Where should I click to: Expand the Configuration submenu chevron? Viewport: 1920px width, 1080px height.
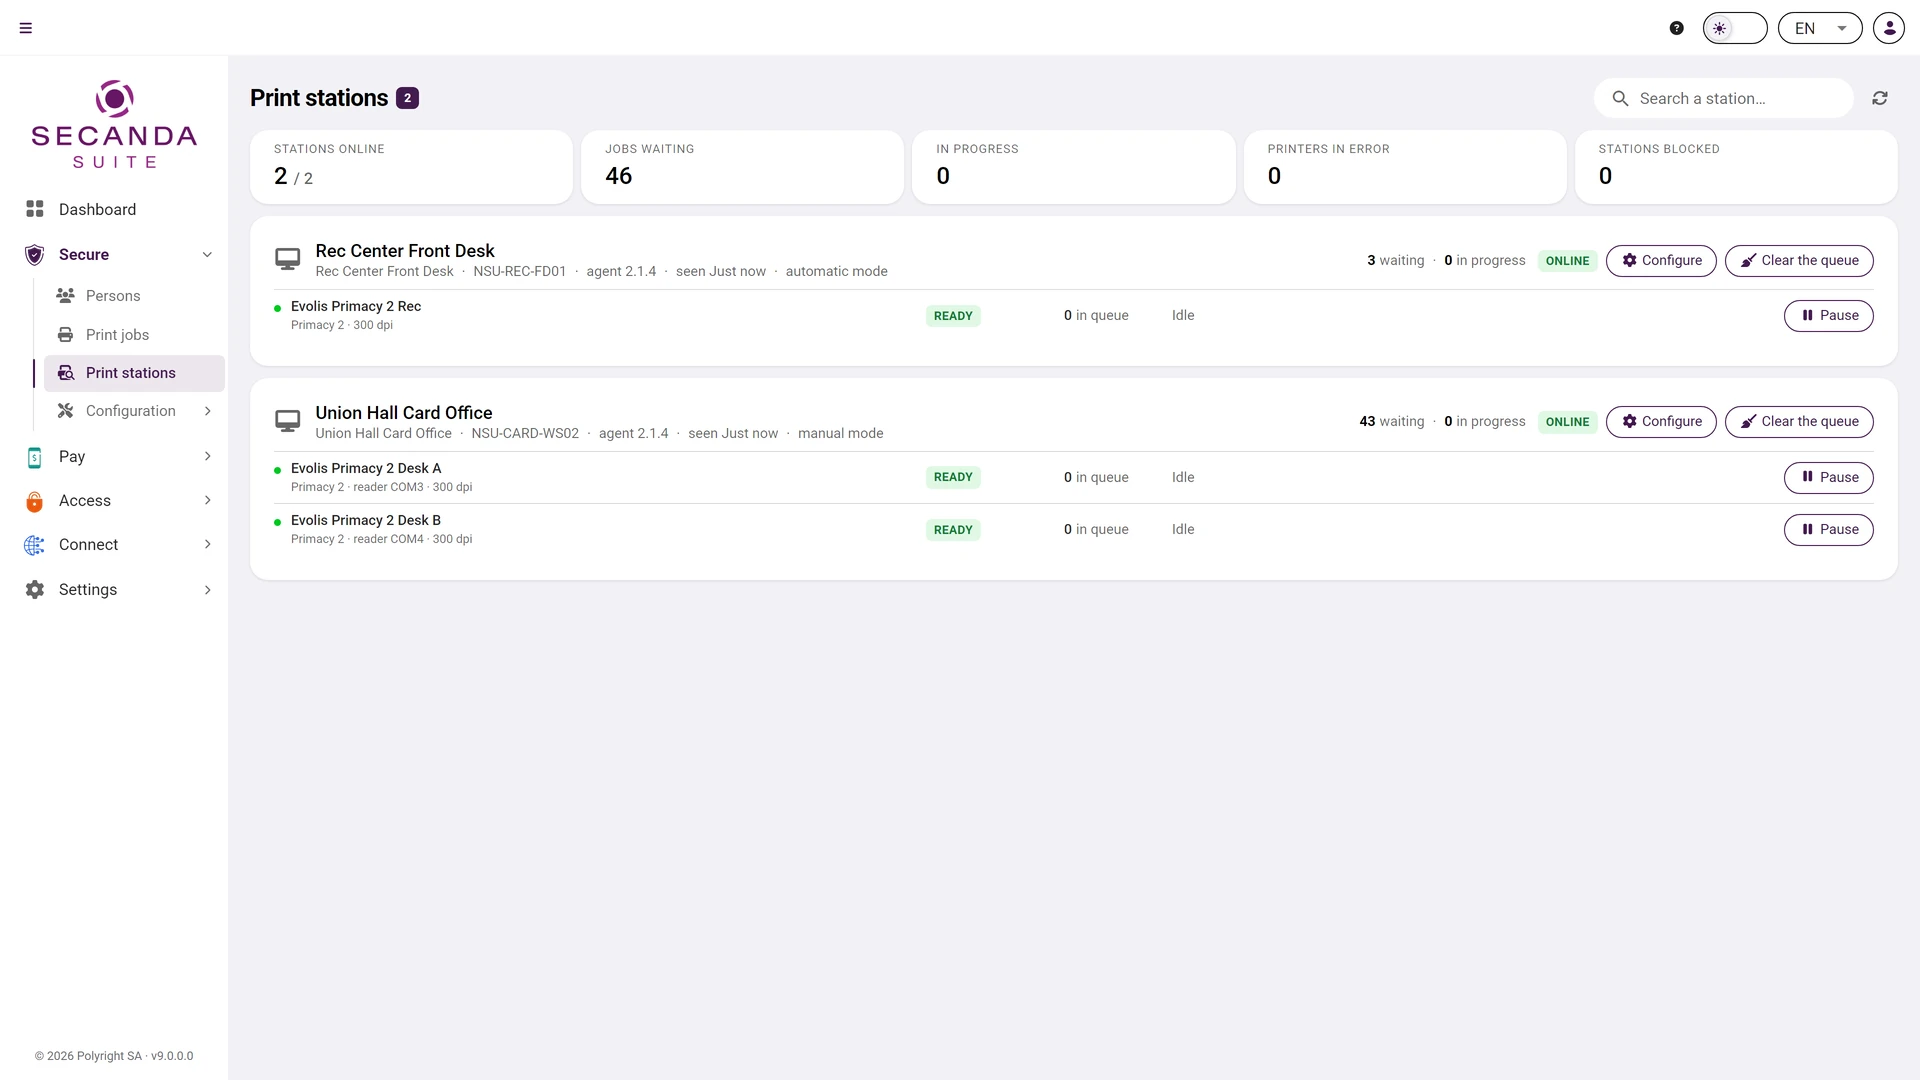point(207,411)
